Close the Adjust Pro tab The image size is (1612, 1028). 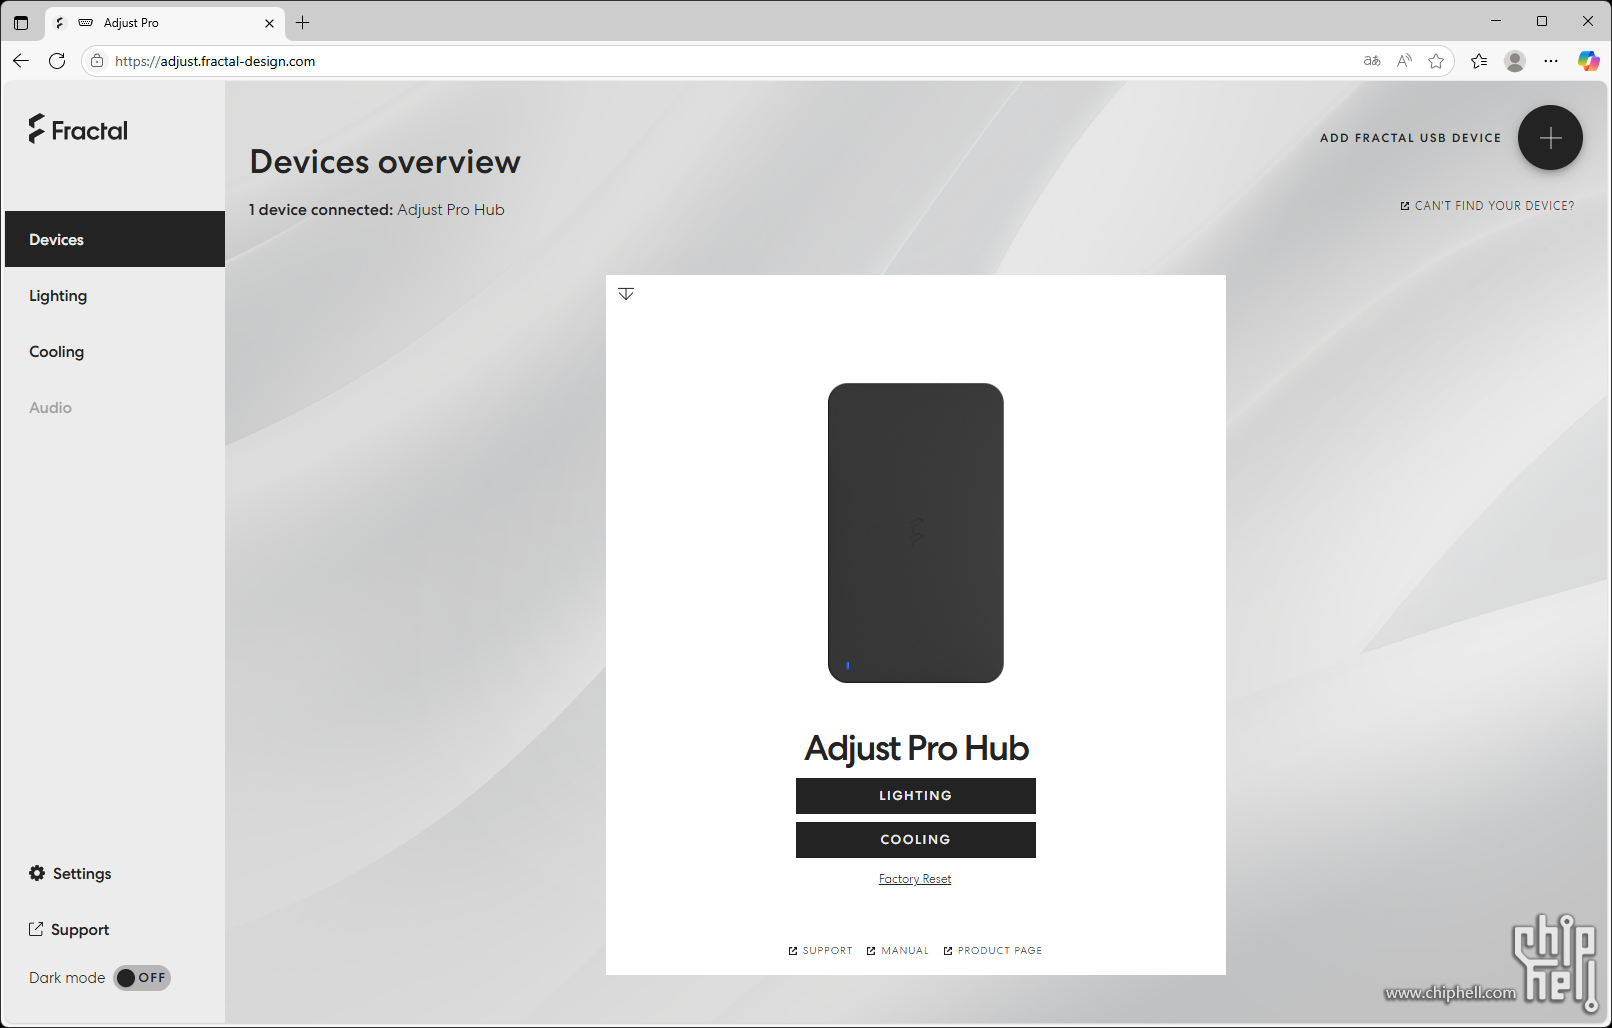coord(269,23)
